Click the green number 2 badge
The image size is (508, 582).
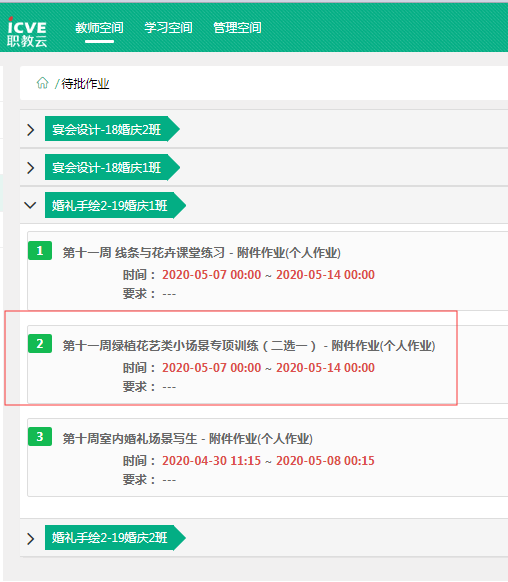tap(40, 343)
